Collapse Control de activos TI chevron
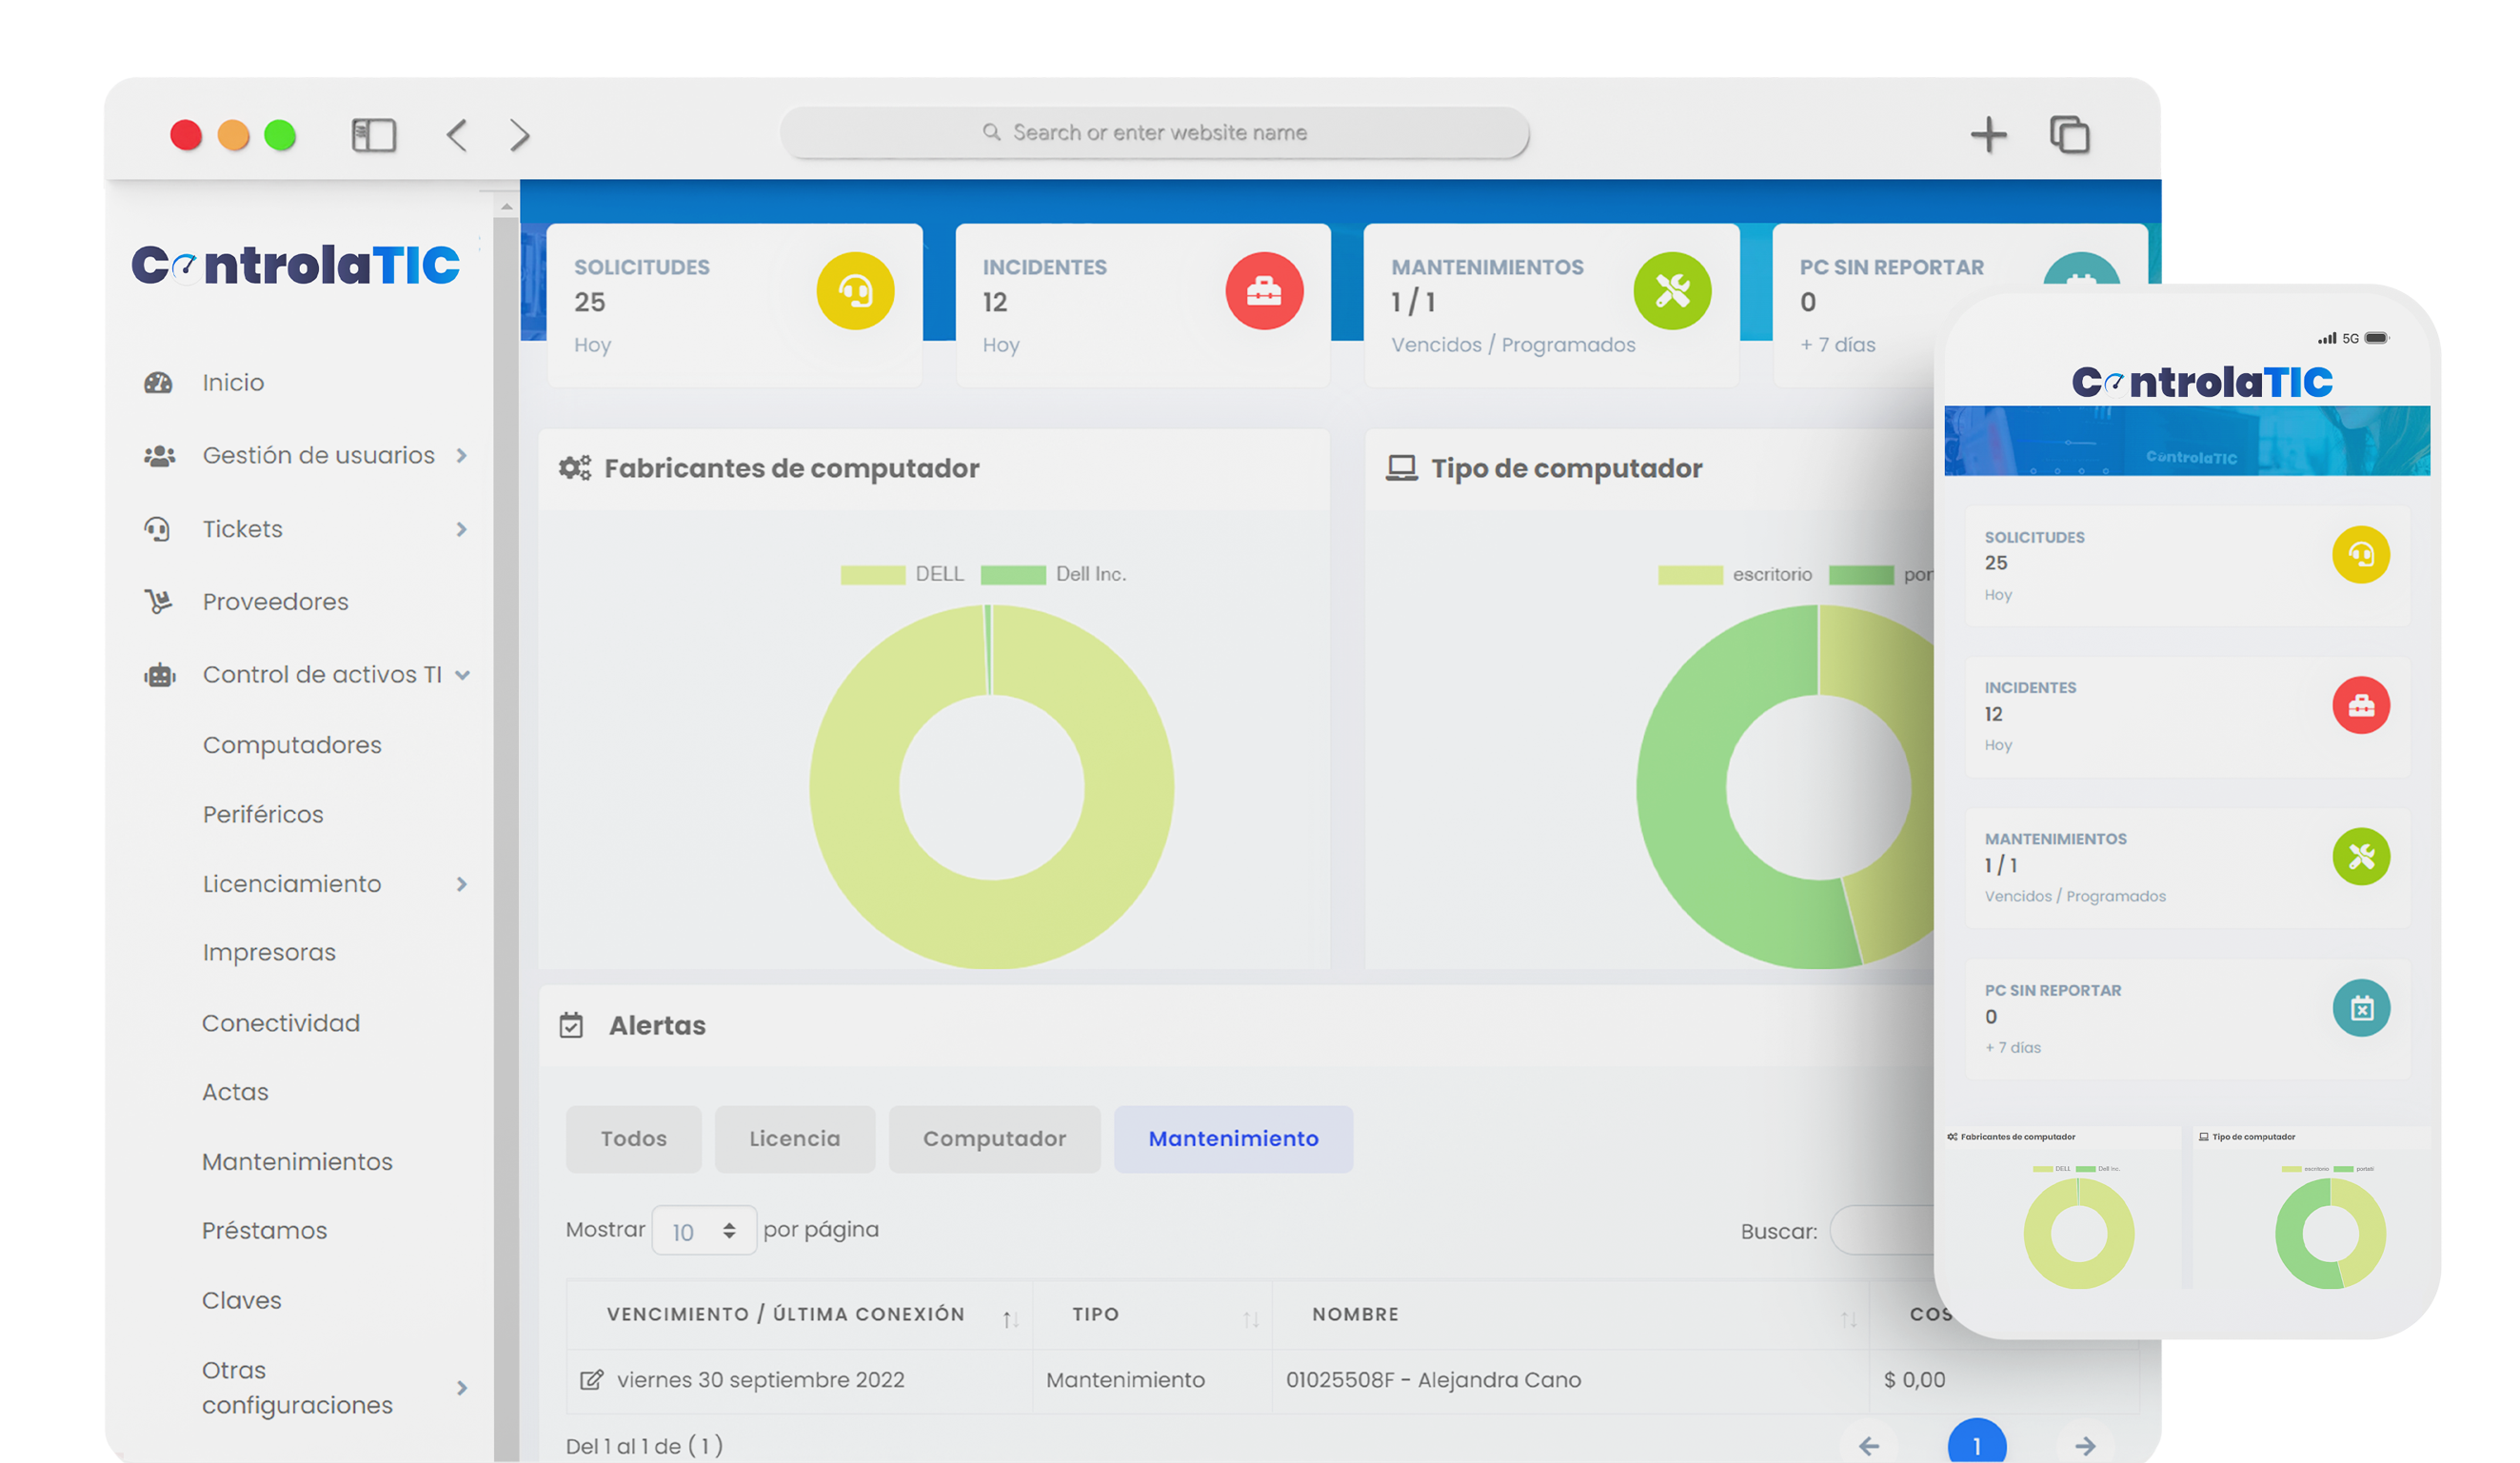 click(x=462, y=675)
